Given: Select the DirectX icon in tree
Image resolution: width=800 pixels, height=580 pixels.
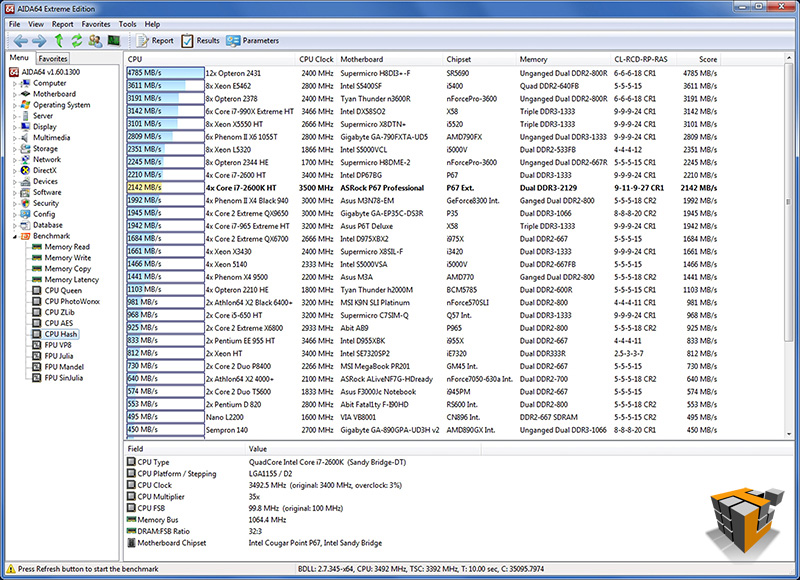Looking at the screenshot, I should [25, 170].
